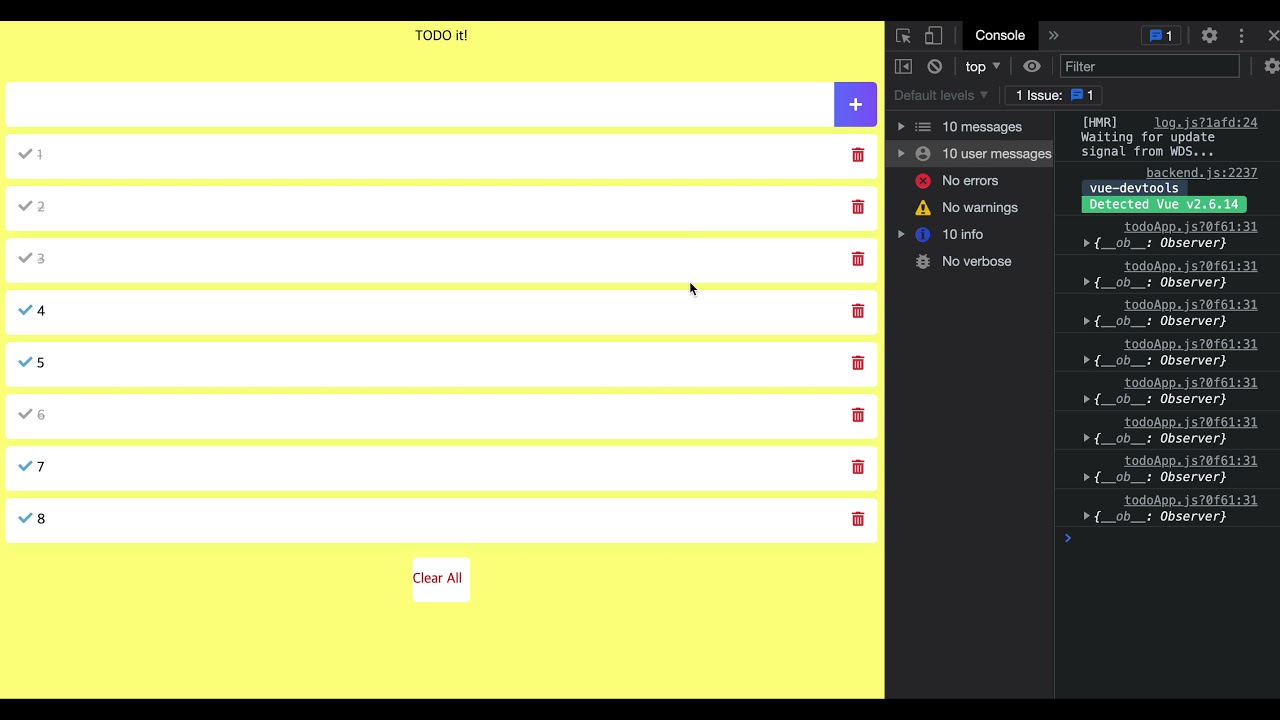Open the top JavaScript context dropdown
The height and width of the screenshot is (720, 1280).
coord(982,66)
